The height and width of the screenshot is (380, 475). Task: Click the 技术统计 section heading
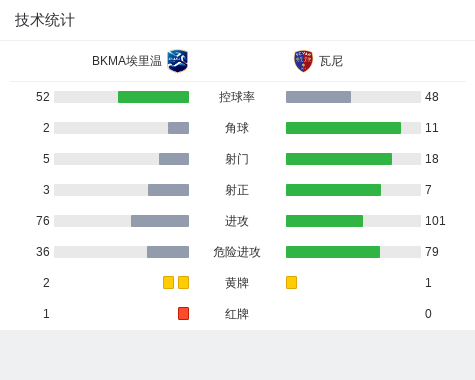tap(45, 20)
